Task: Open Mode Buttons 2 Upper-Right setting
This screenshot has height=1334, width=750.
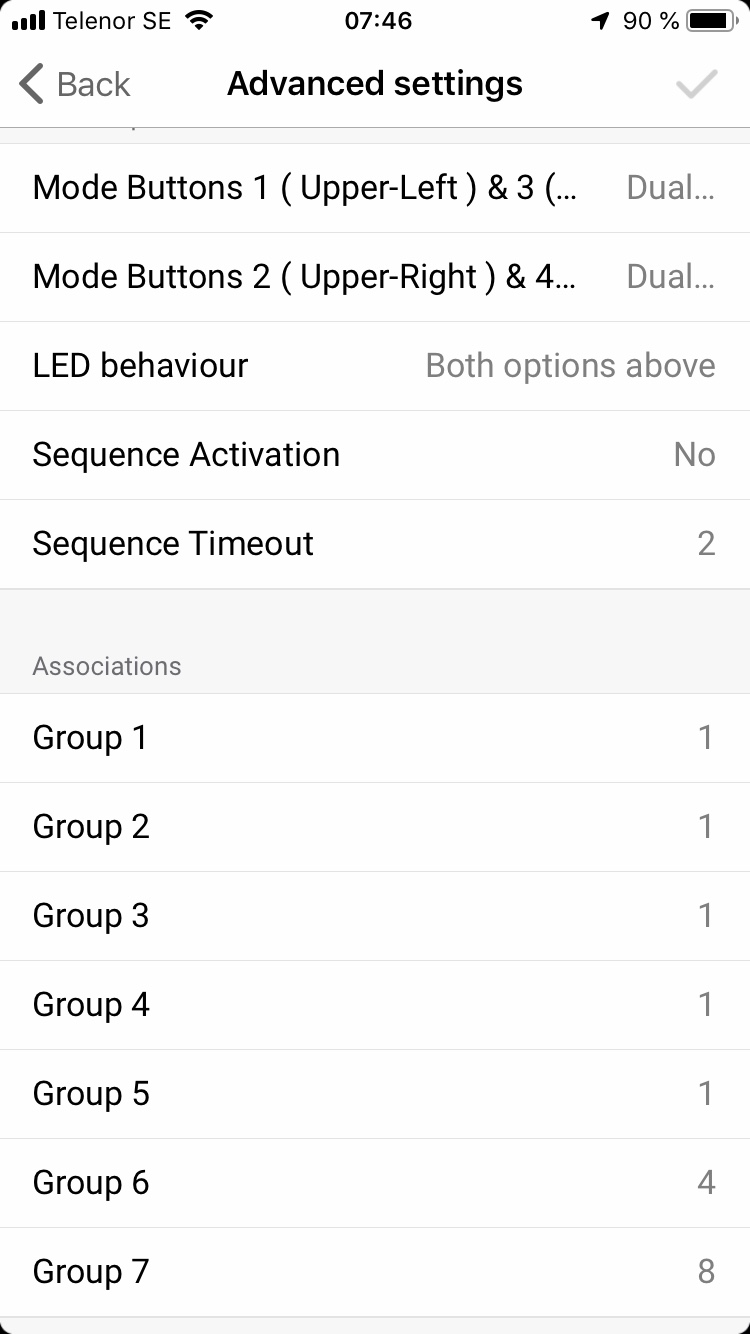Action: (374, 277)
